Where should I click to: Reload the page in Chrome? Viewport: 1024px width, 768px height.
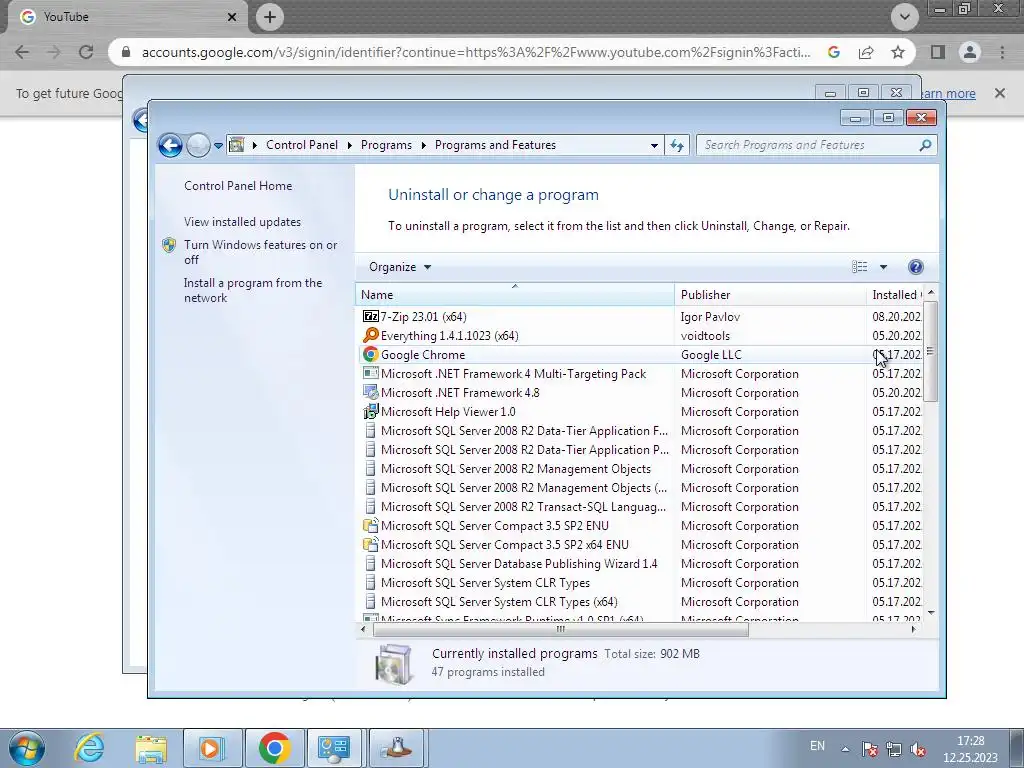click(x=86, y=52)
